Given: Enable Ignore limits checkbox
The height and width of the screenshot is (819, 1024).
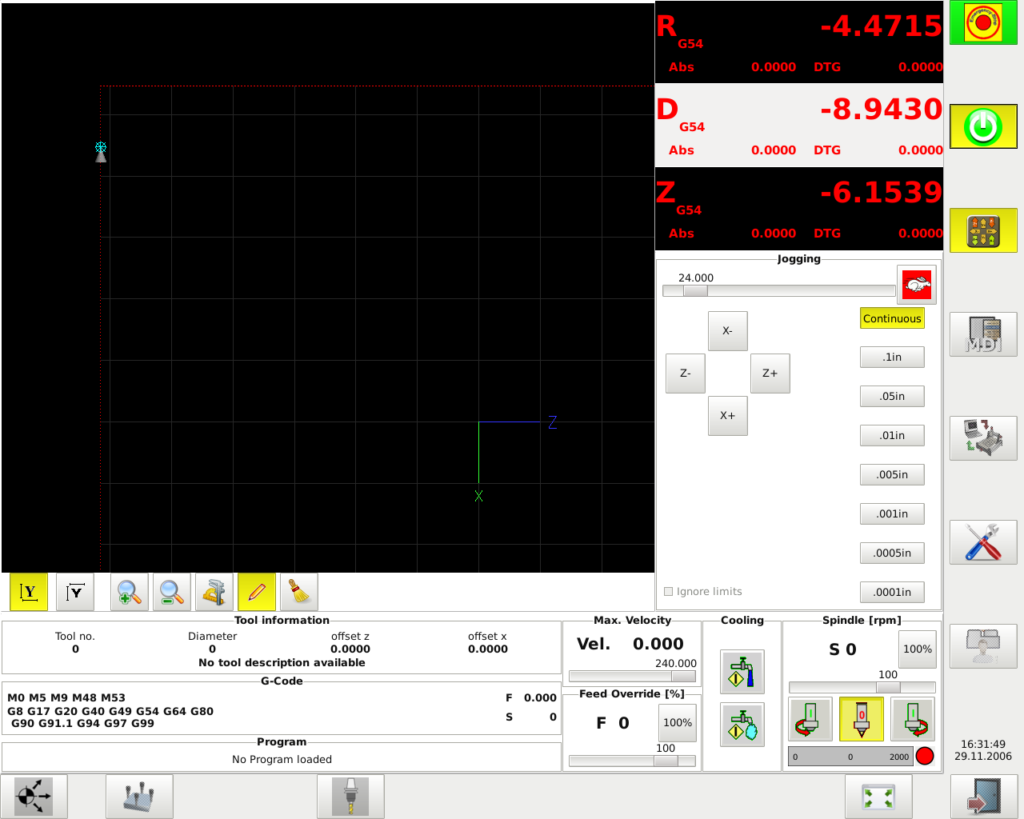Looking at the screenshot, I should pos(668,592).
